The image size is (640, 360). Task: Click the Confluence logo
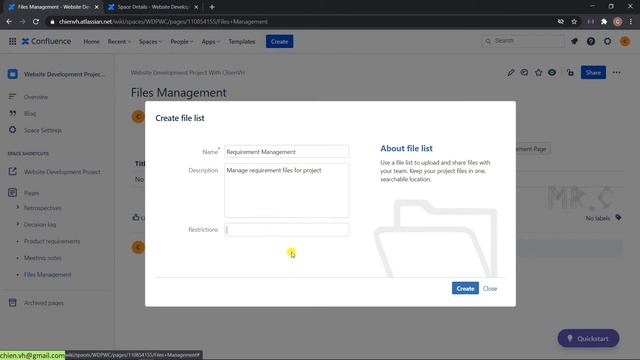pyautogui.click(x=46, y=41)
